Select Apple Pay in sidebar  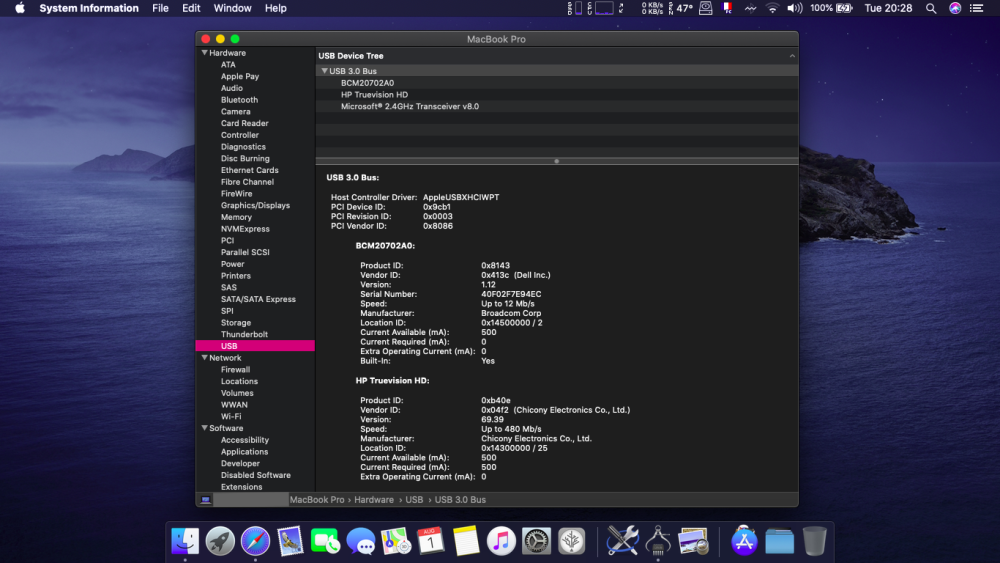[240, 76]
